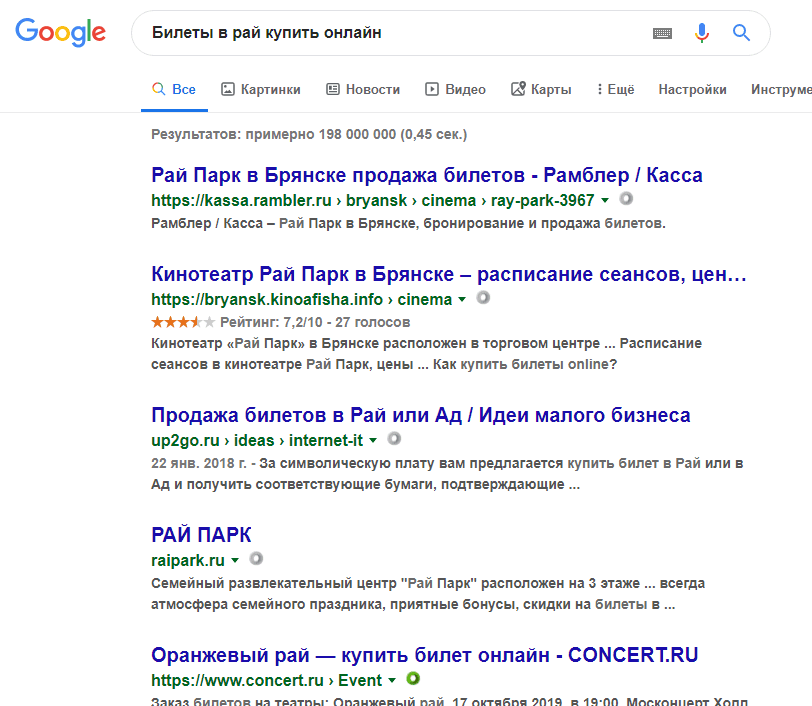Click the Google logo
This screenshot has width=812, height=706.
(60, 32)
